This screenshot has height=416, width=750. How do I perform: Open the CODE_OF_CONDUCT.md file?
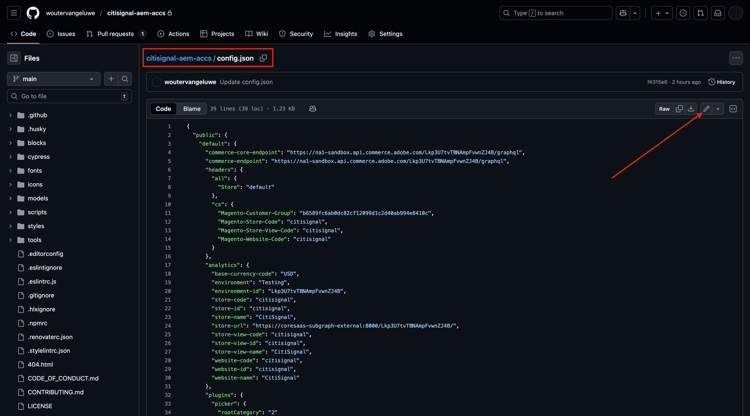coord(63,378)
